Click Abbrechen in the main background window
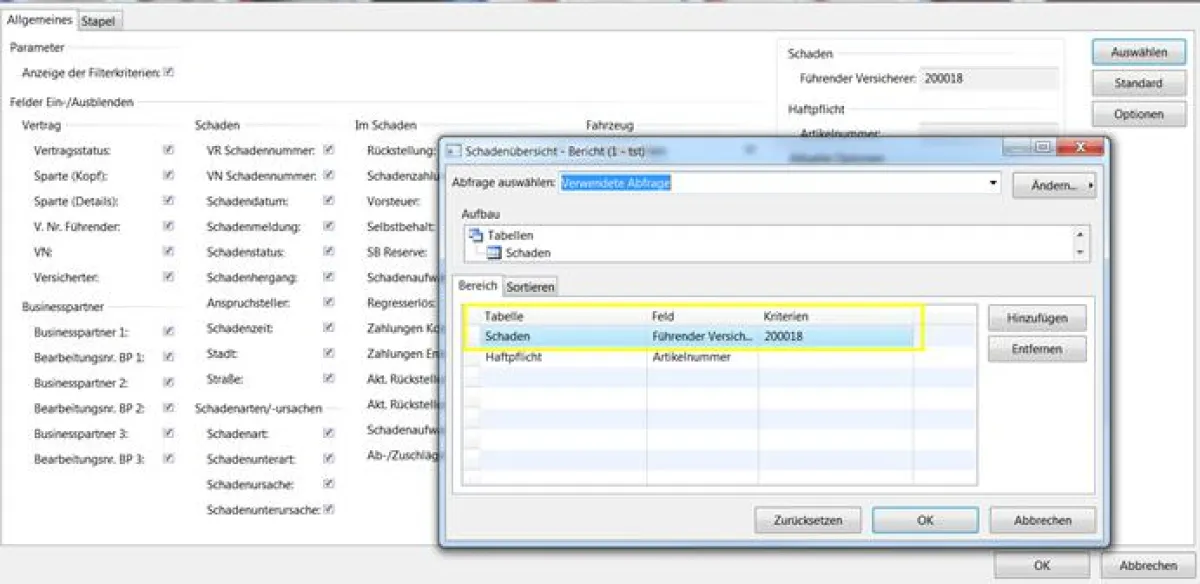This screenshot has width=1200, height=584. [1147, 565]
